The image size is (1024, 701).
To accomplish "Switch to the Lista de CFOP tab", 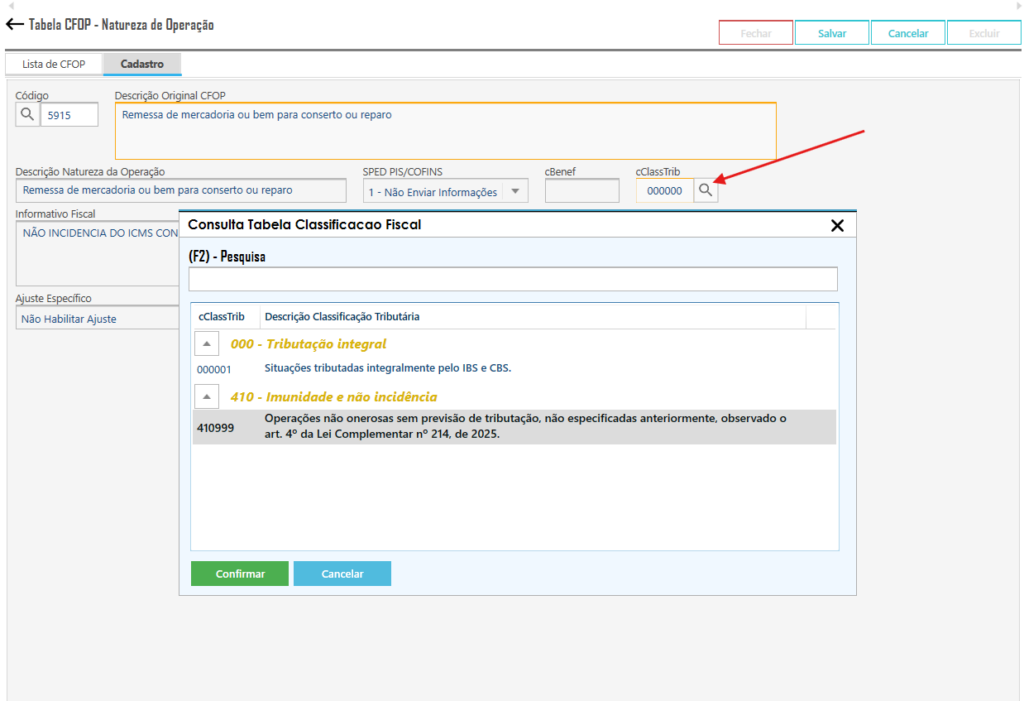I will tap(54, 64).
